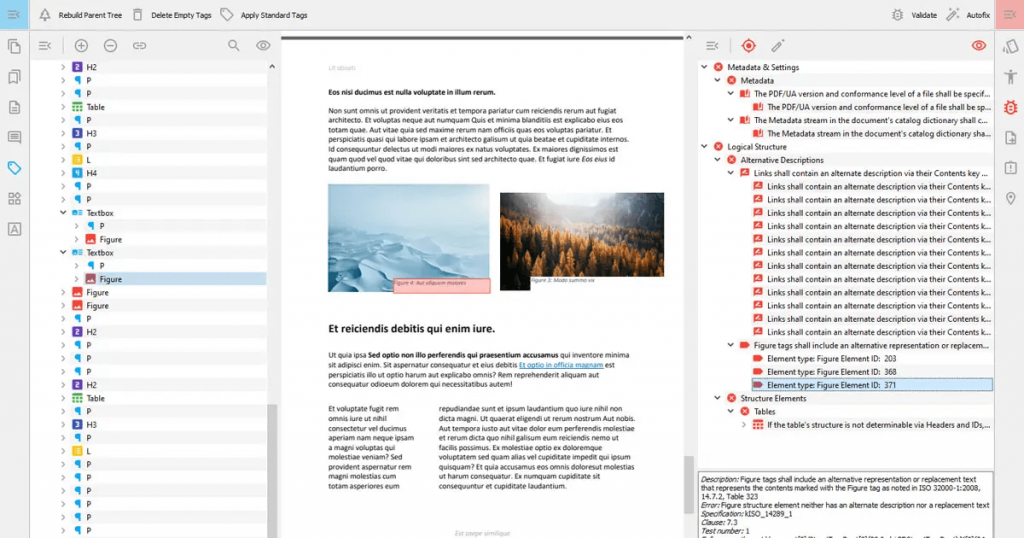Open the Tags tab in the left sidebar
This screenshot has width=1024, height=538.
click(x=14, y=168)
